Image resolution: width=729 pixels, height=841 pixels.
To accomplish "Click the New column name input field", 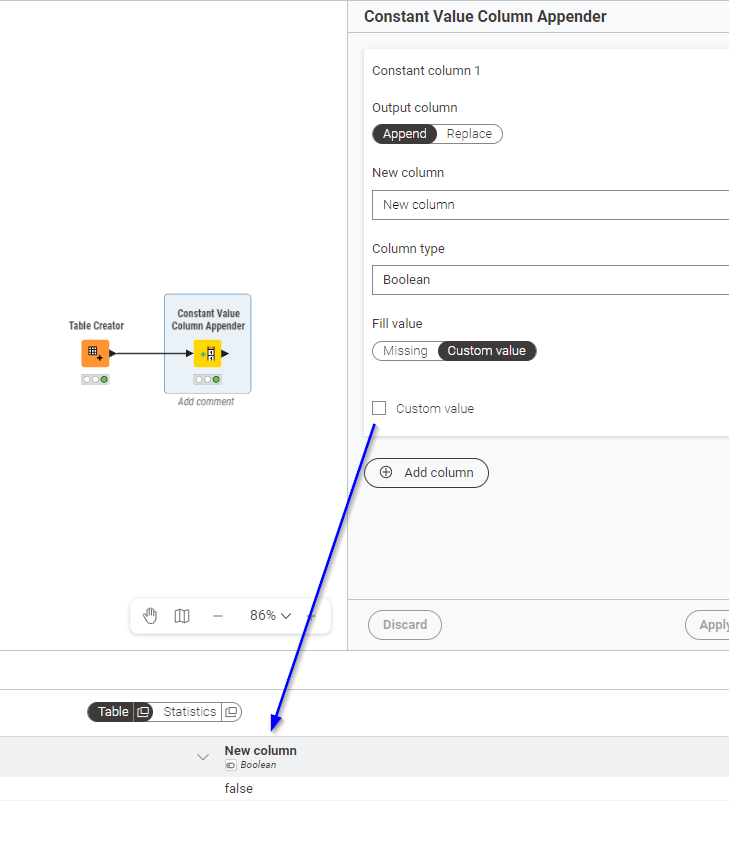I will point(550,205).
